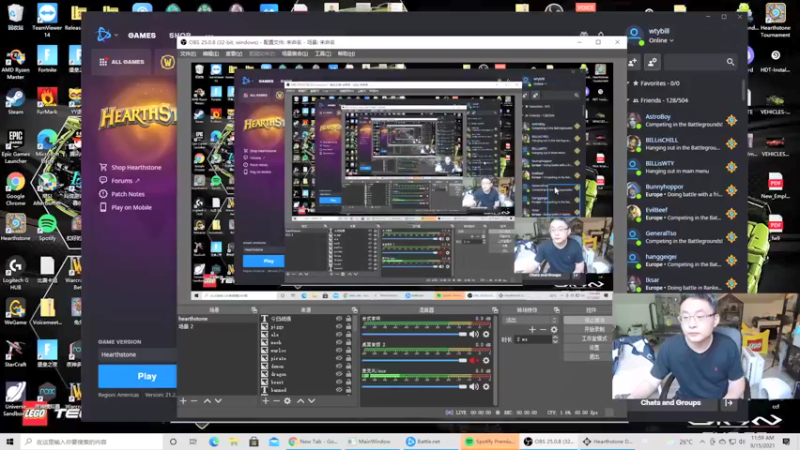
Task: Open settings gear for first mixer channel
Action: [x=486, y=334]
